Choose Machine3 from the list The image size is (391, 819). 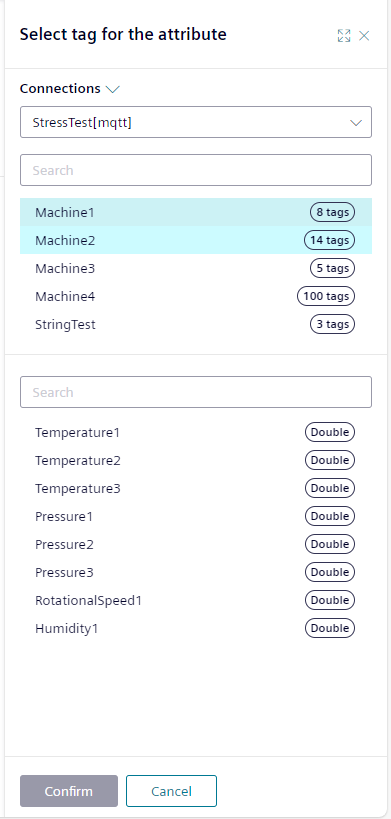point(196,268)
